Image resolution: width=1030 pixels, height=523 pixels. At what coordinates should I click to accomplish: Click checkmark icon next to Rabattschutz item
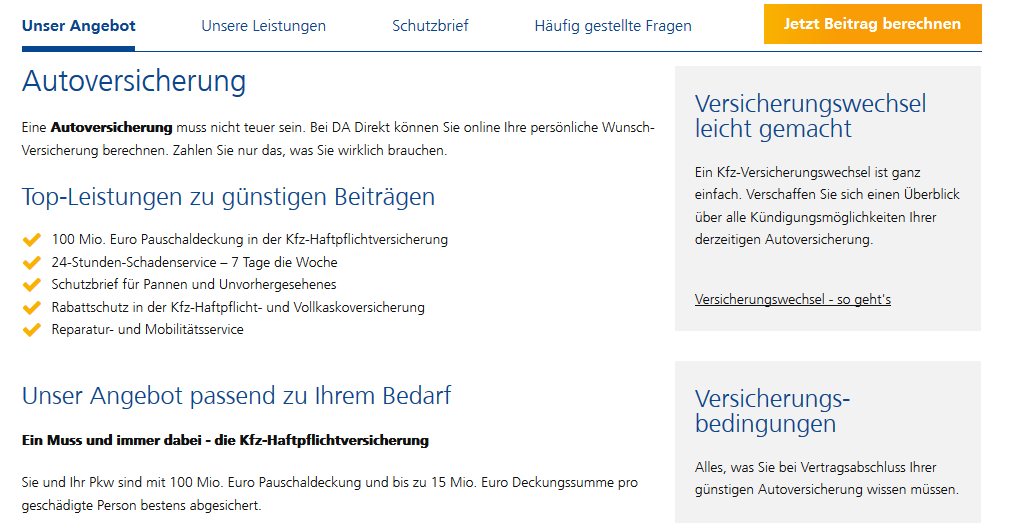(31, 307)
